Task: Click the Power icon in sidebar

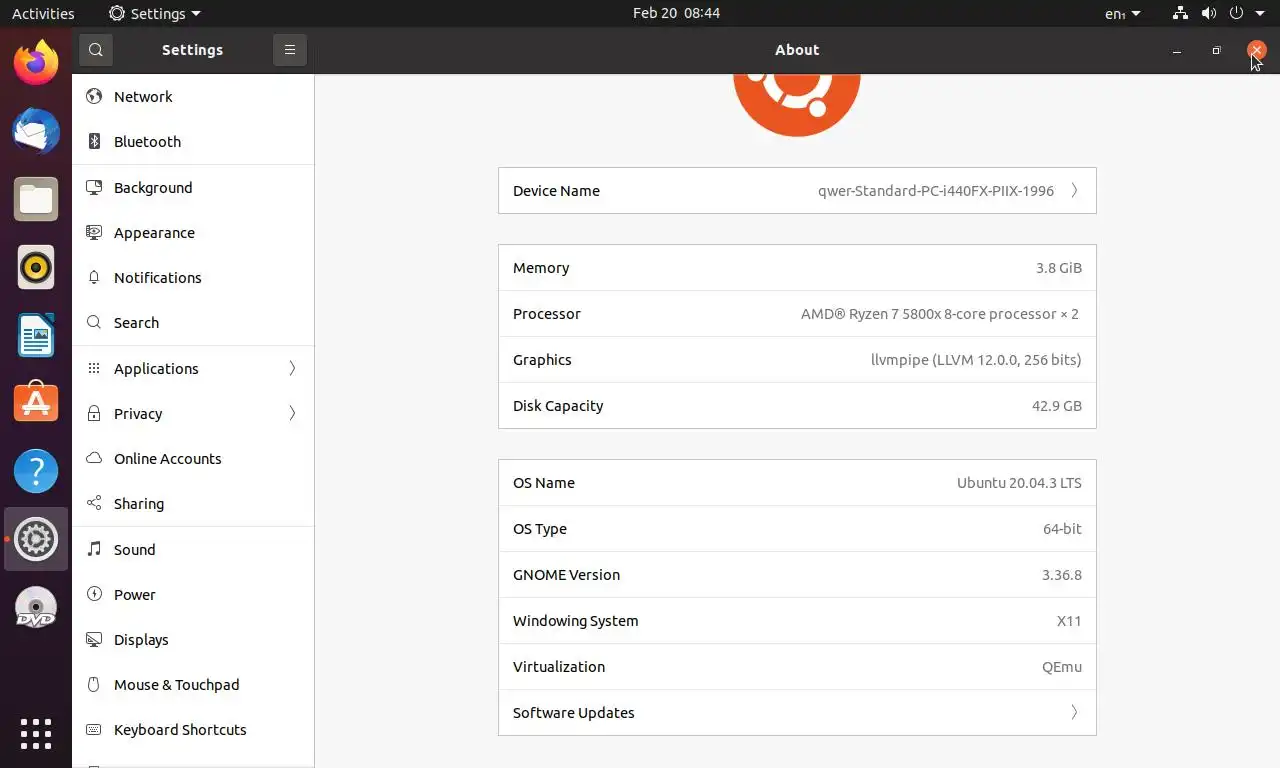Action: (94, 595)
